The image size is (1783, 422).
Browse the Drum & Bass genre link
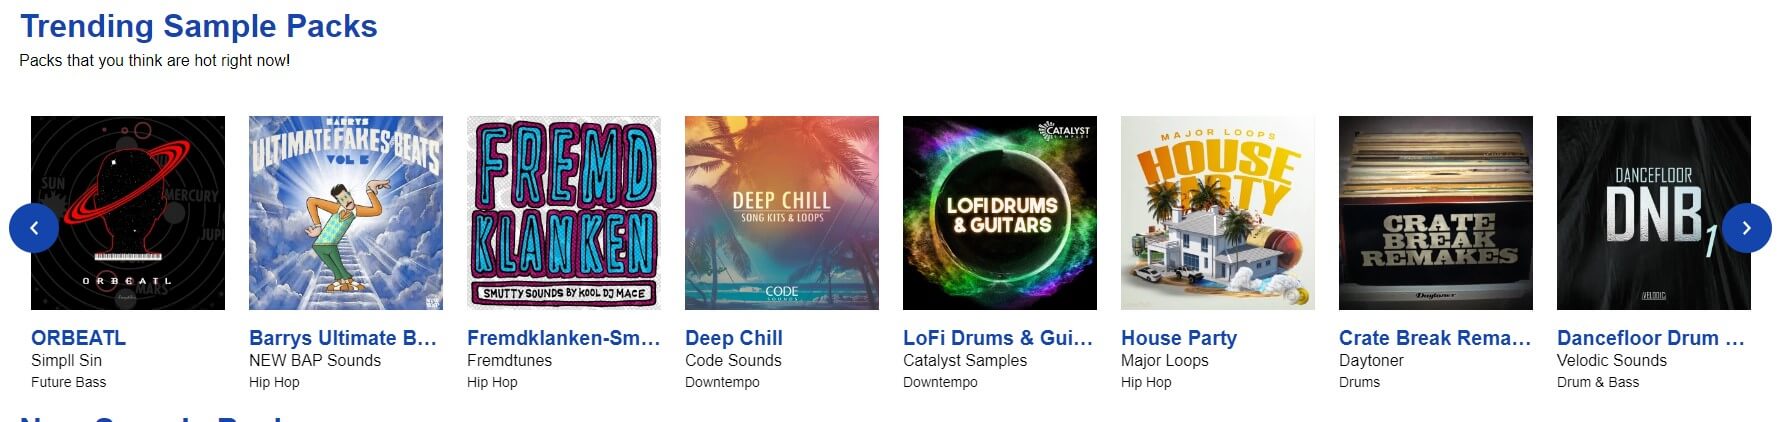coord(1598,382)
